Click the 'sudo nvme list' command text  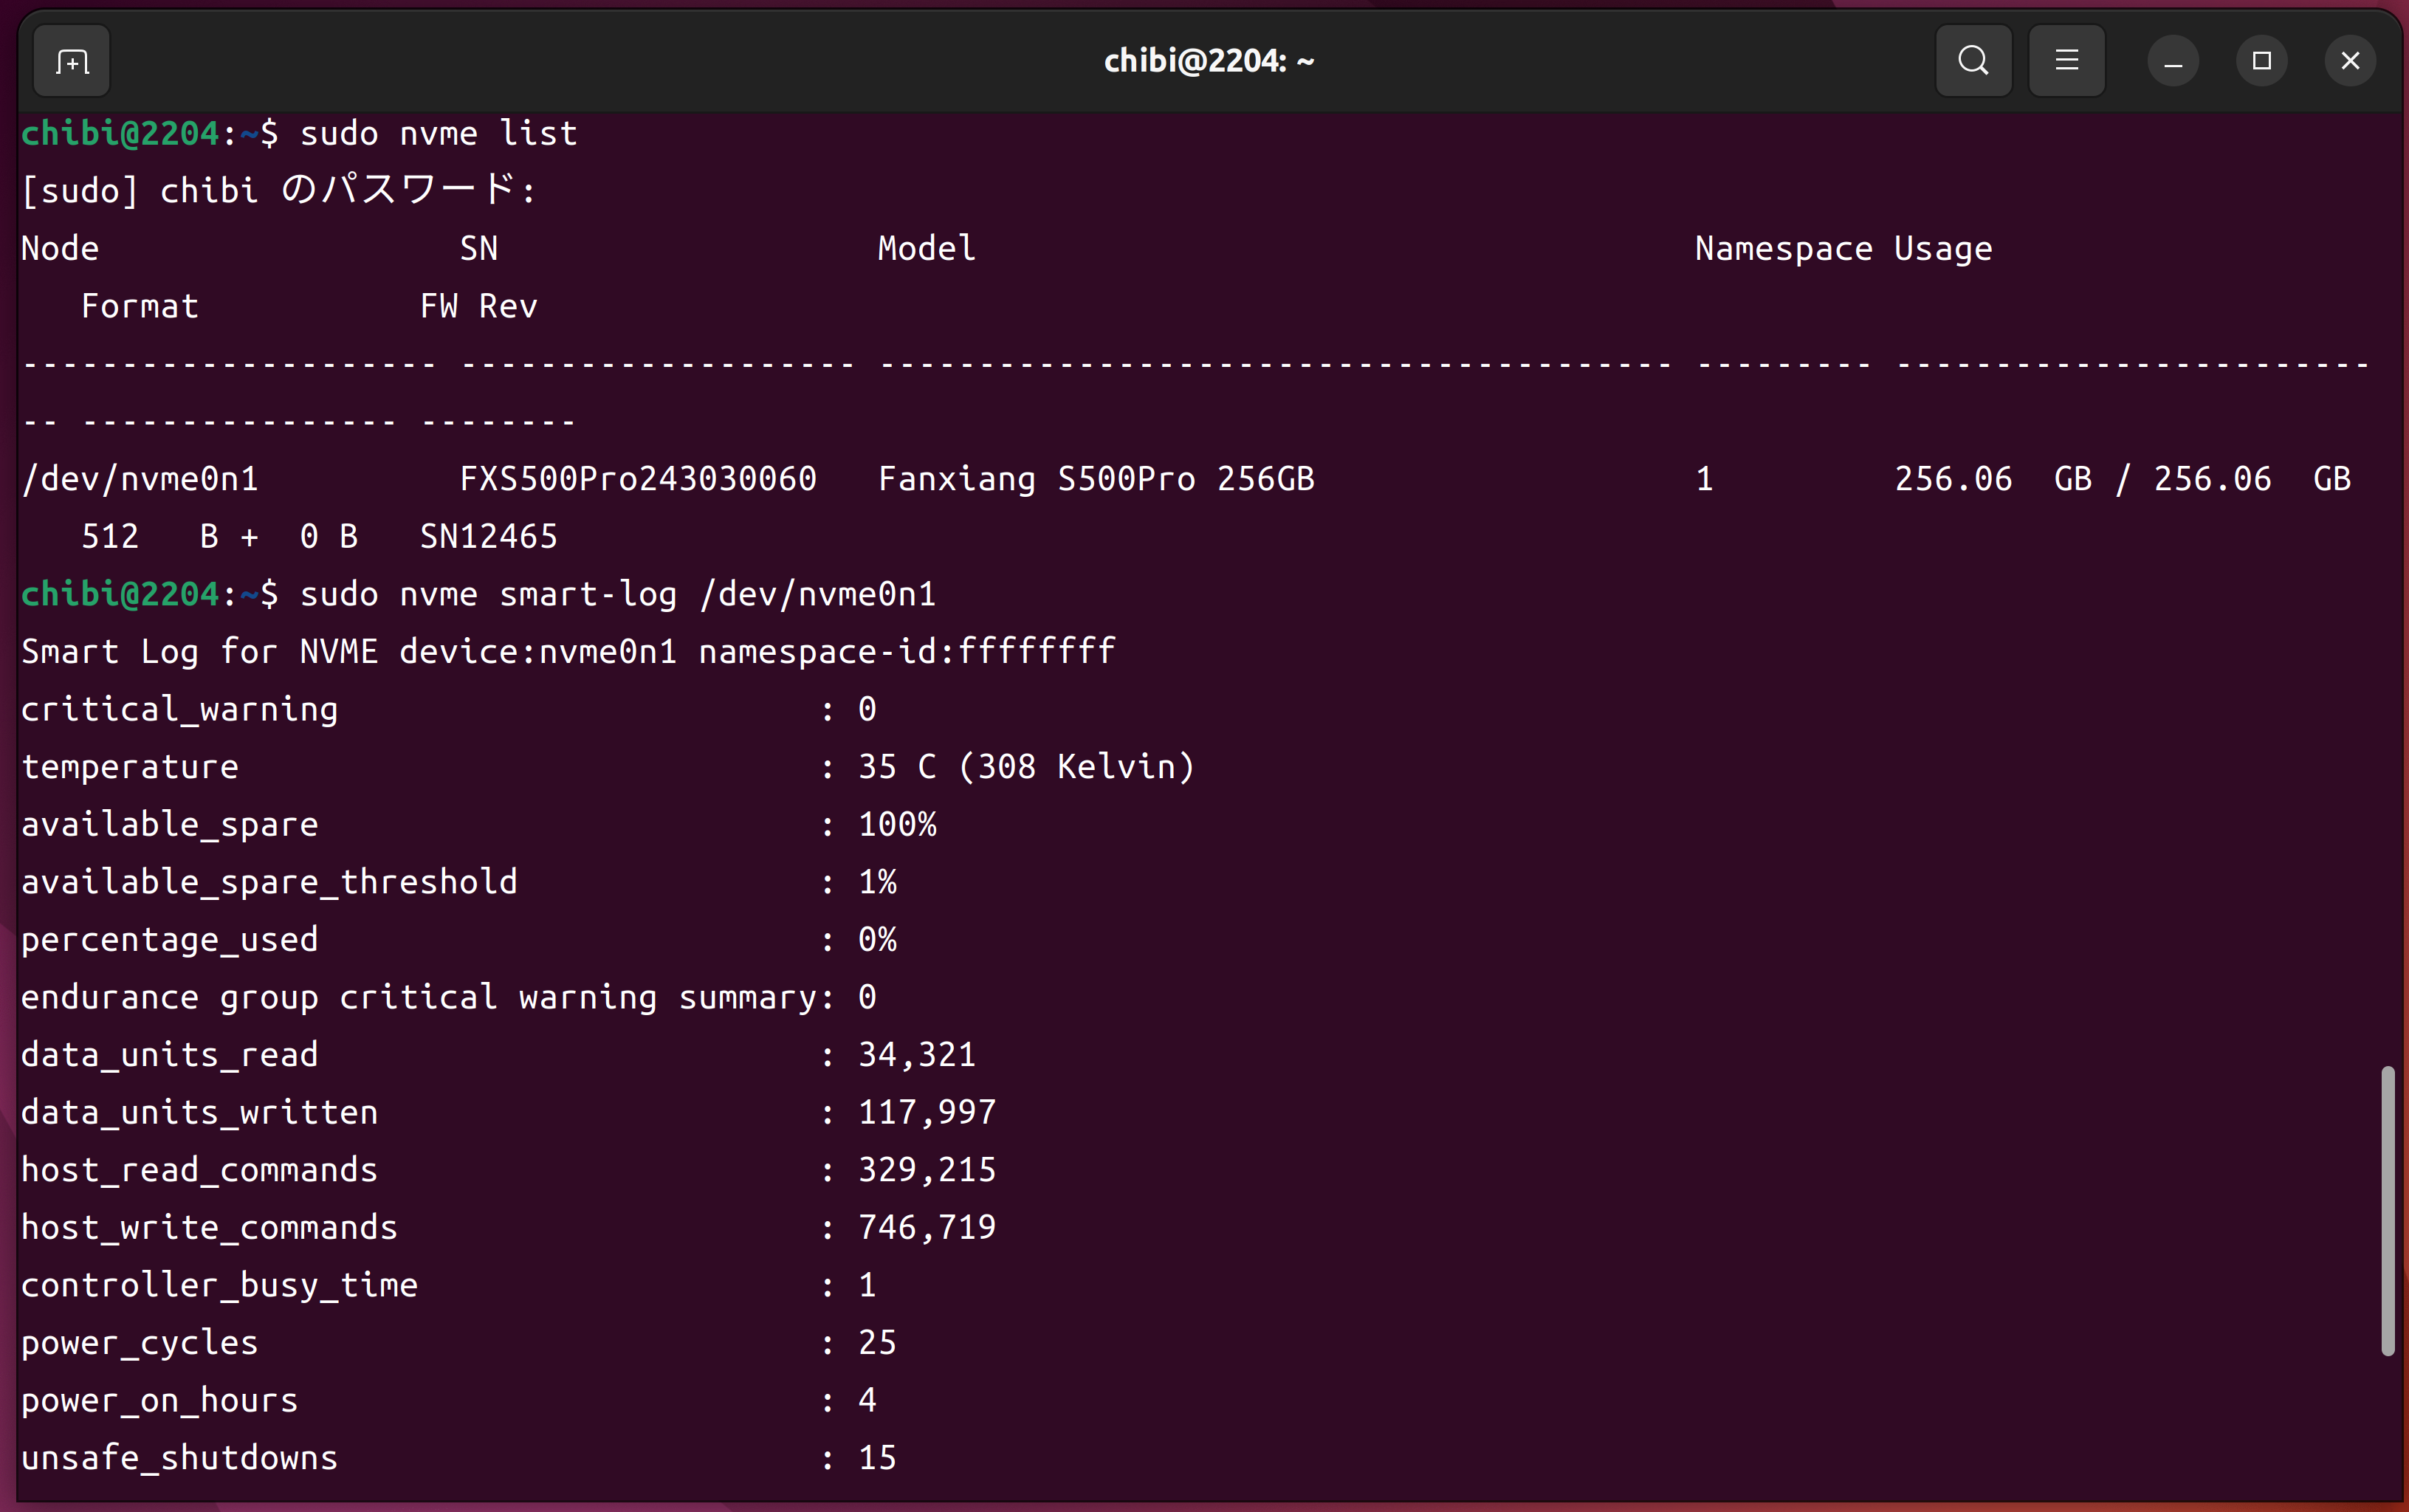coord(438,134)
